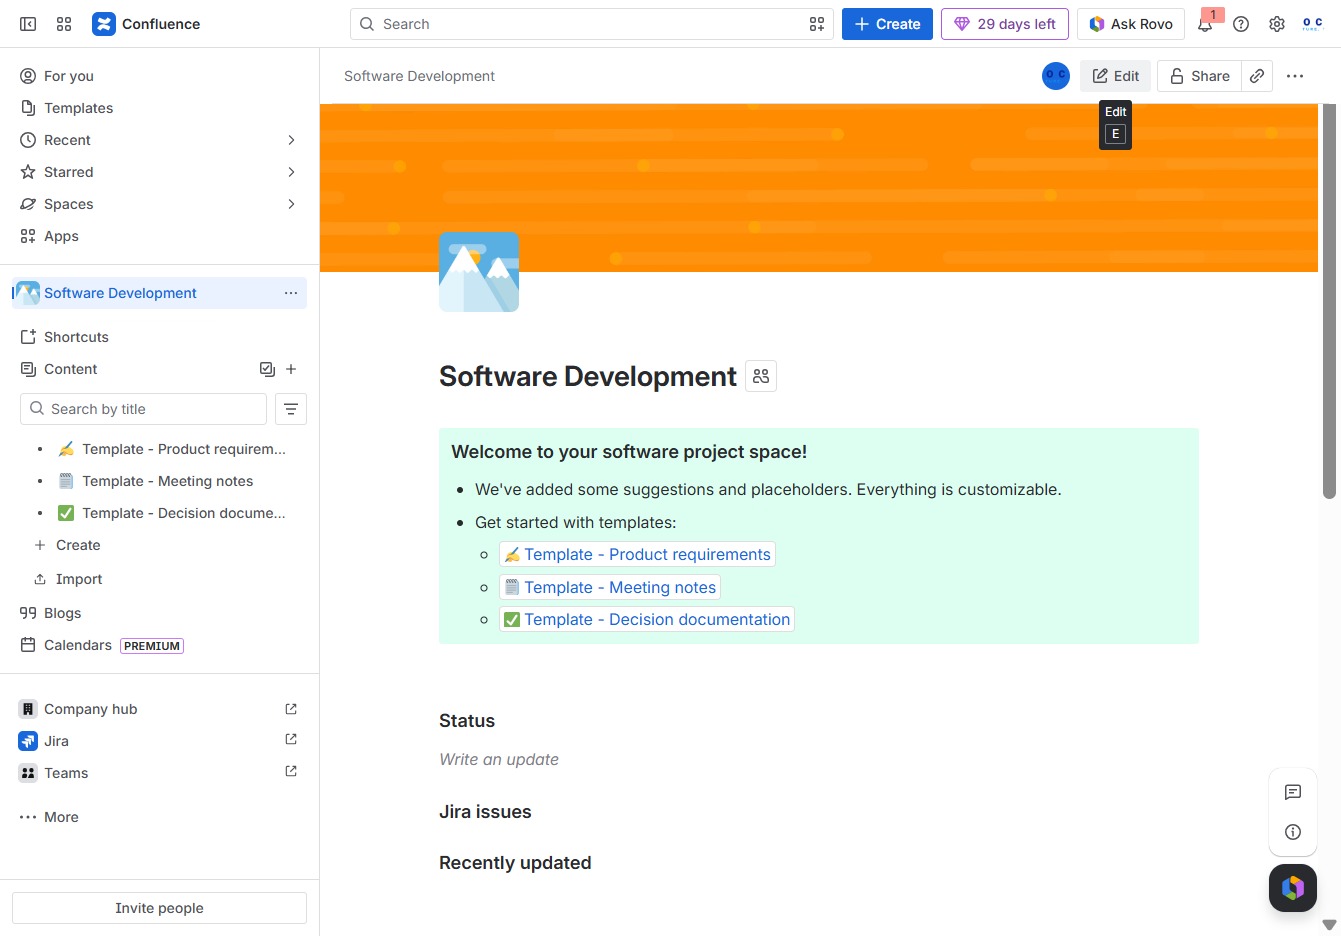Viewport: 1341px width, 936px height.
Task: Edit the current page
Action: pyautogui.click(x=1116, y=76)
